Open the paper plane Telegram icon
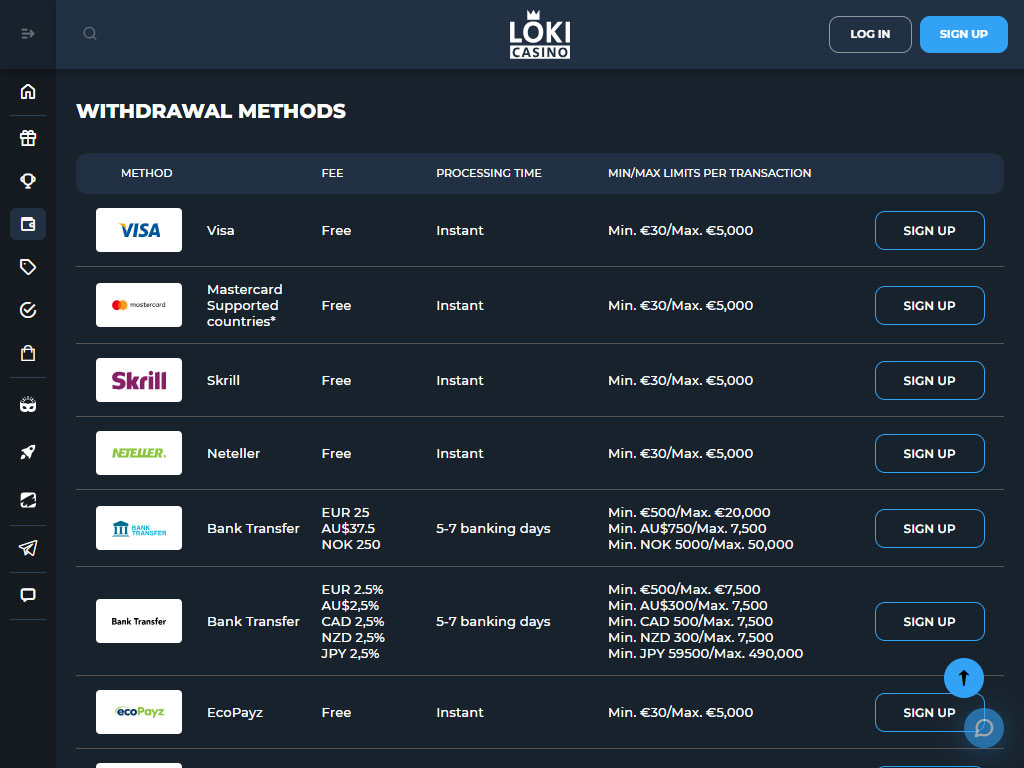The width and height of the screenshot is (1024, 768). (28, 548)
